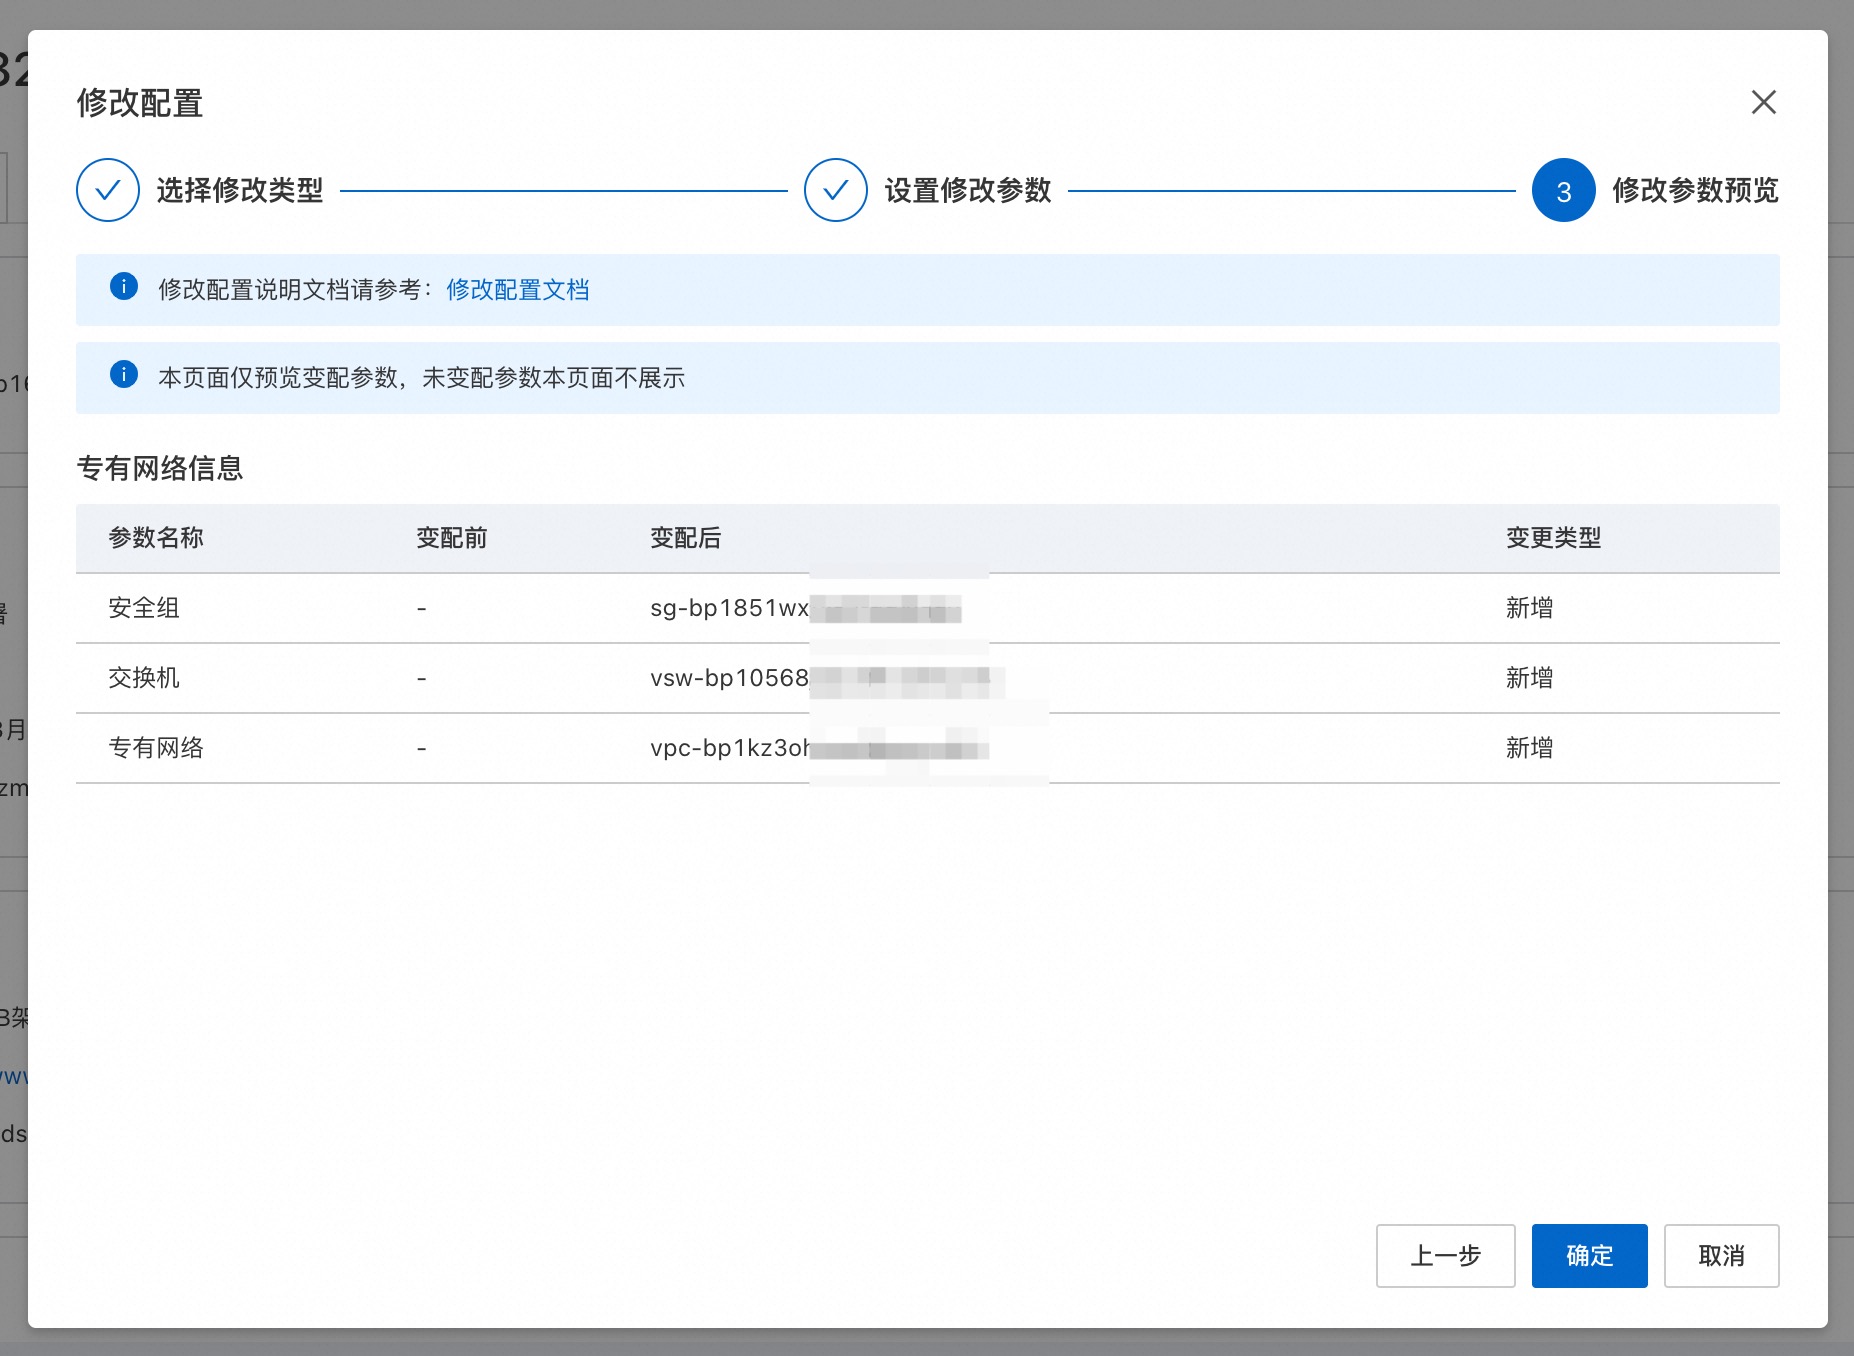The width and height of the screenshot is (1854, 1356).
Task: Click info icon beside 修改配置说明文档
Action: (x=124, y=287)
